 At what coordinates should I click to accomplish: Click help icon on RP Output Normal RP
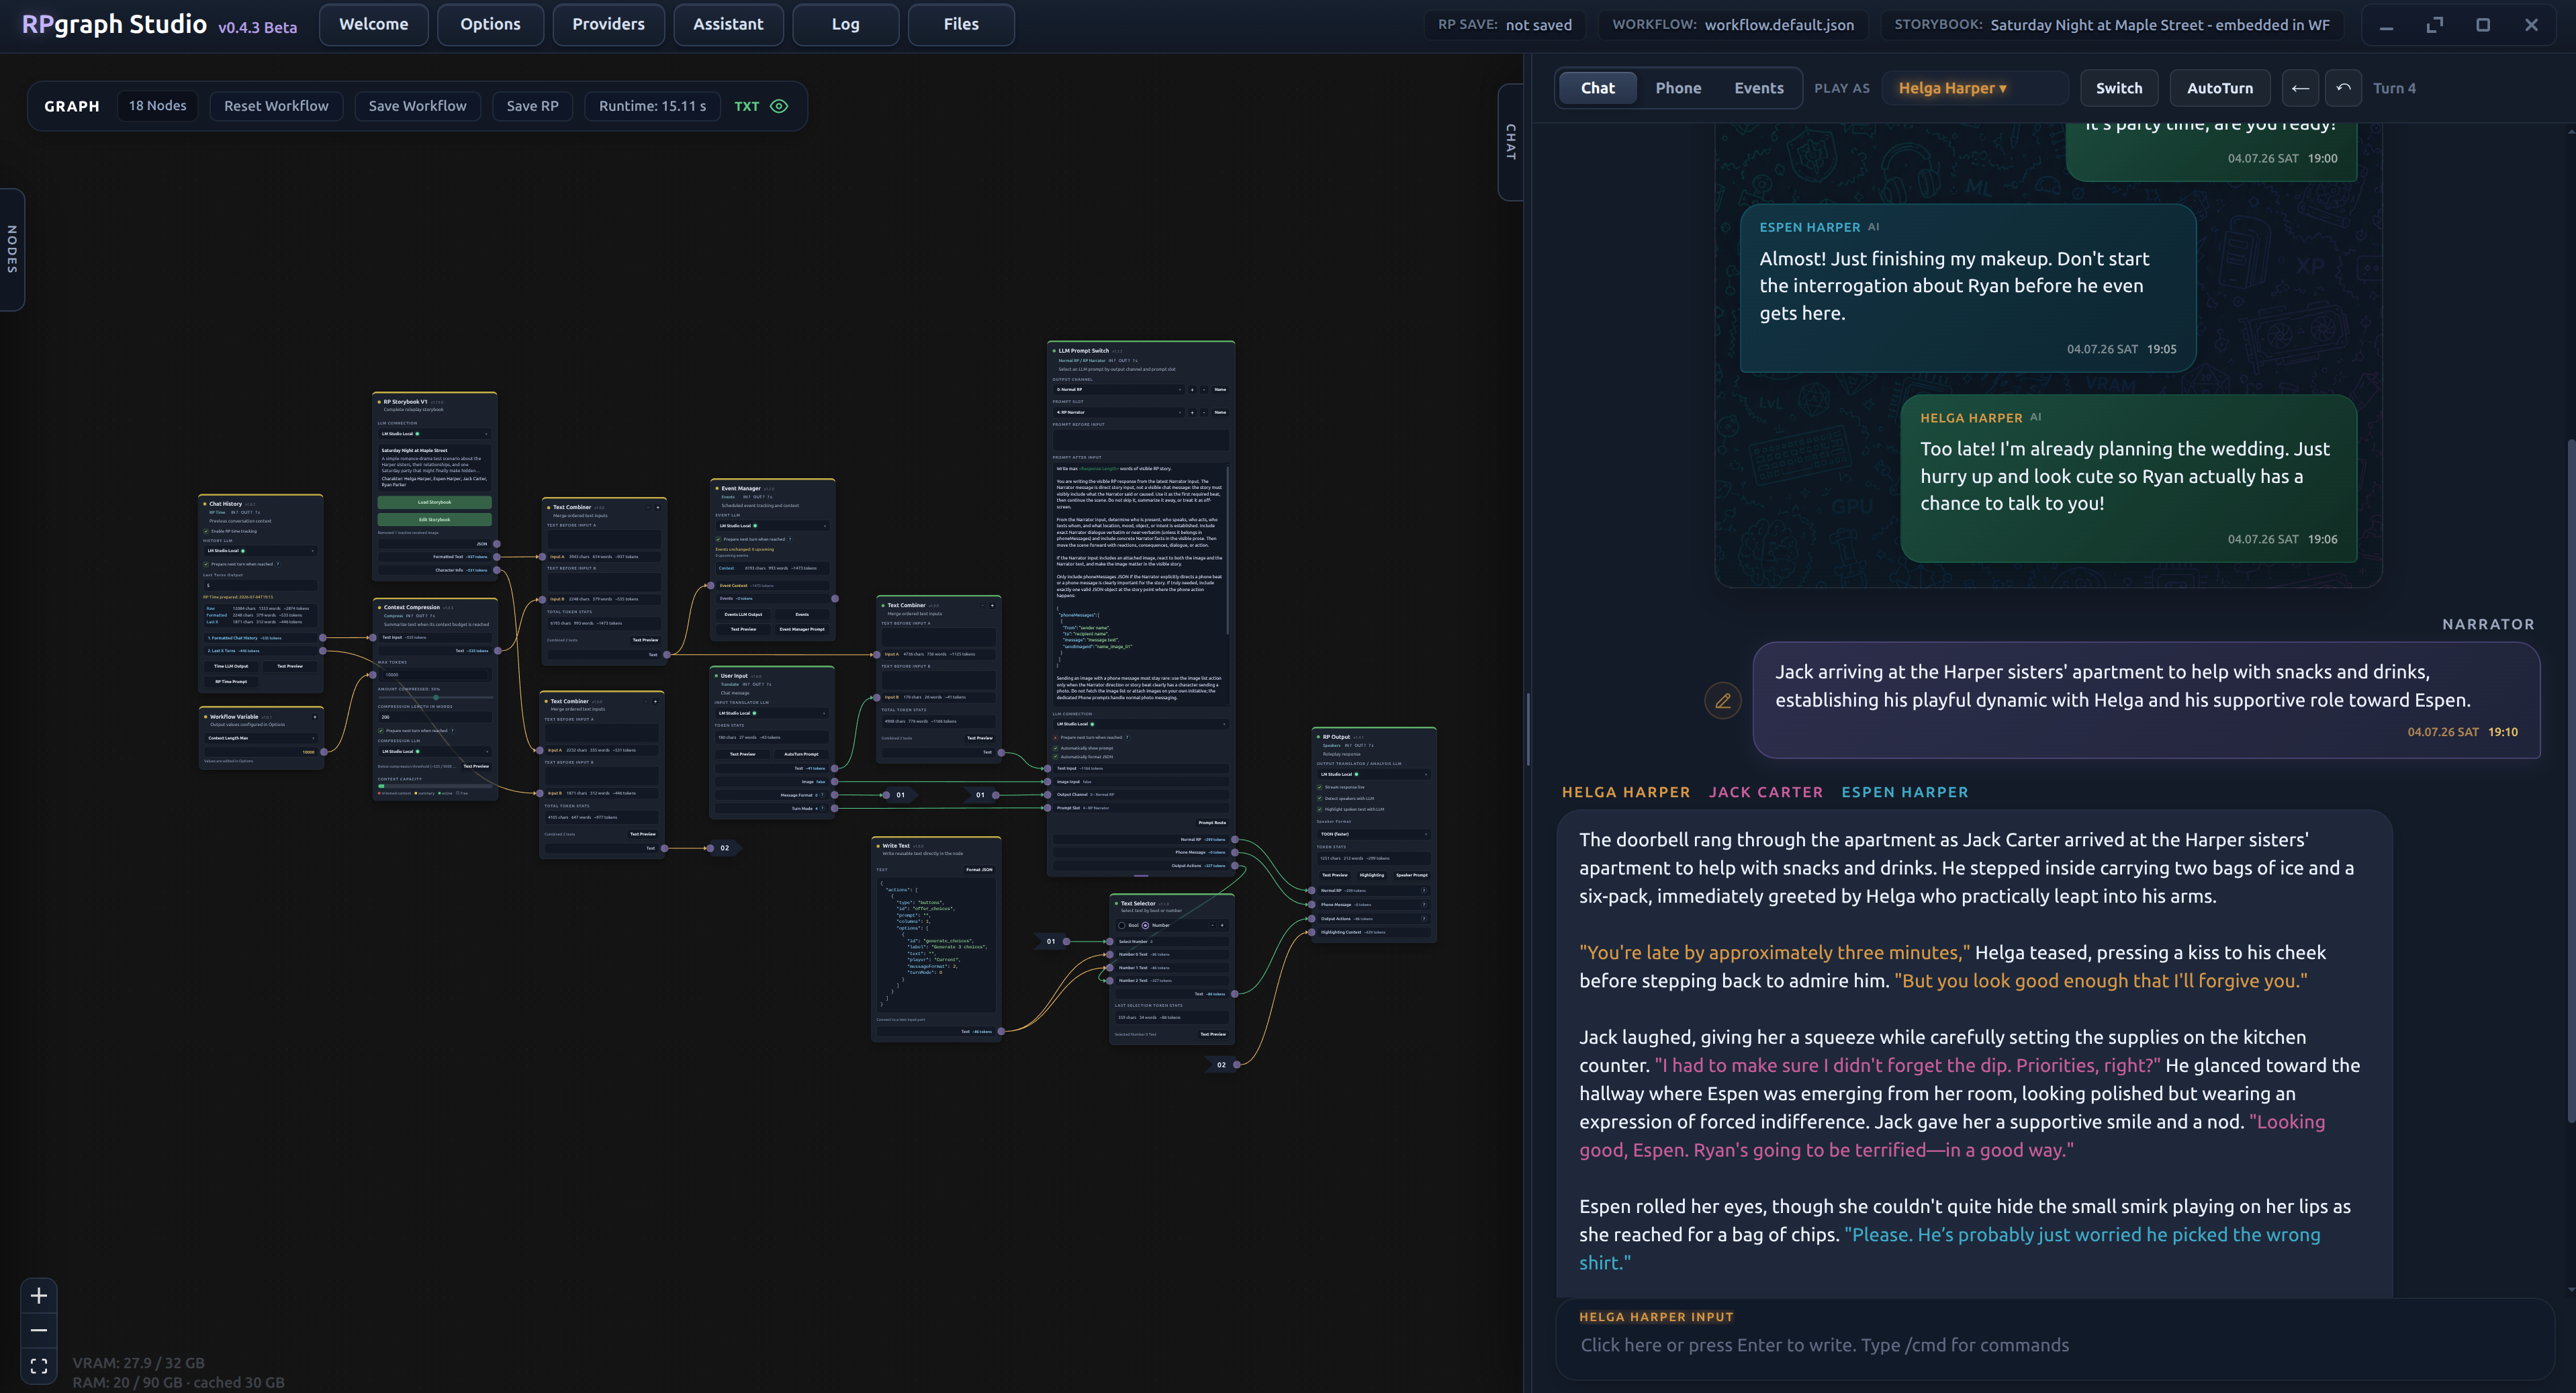pos(1424,890)
